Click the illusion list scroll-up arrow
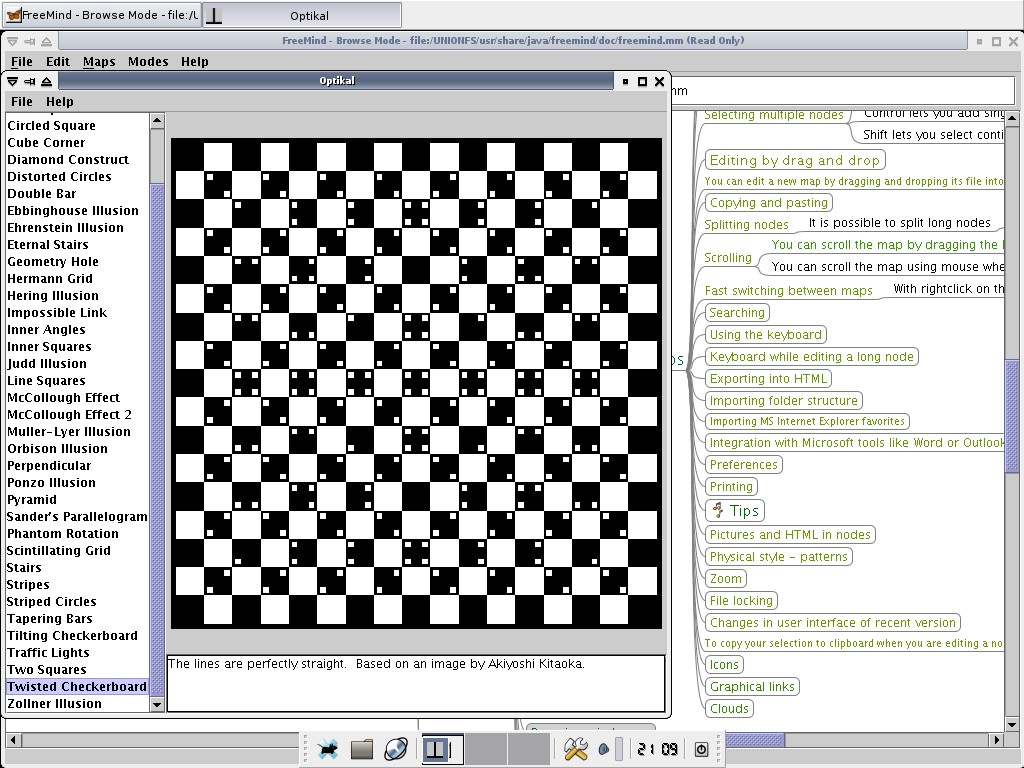1024x768 pixels. (157, 120)
